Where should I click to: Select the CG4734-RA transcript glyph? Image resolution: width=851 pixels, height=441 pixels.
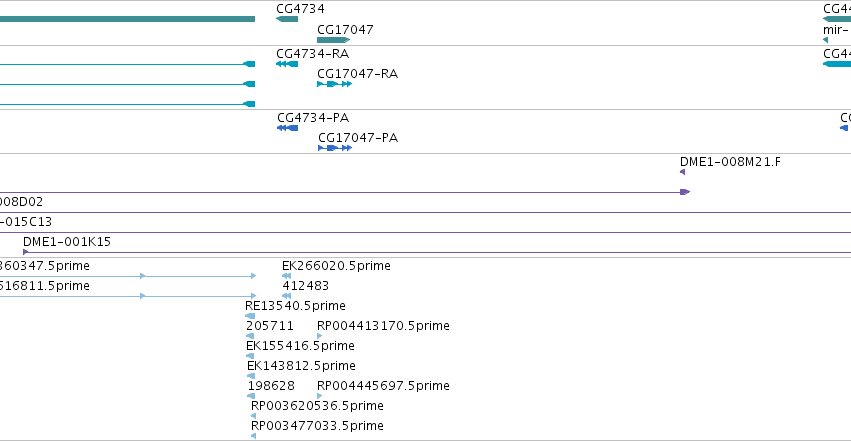click(x=287, y=64)
